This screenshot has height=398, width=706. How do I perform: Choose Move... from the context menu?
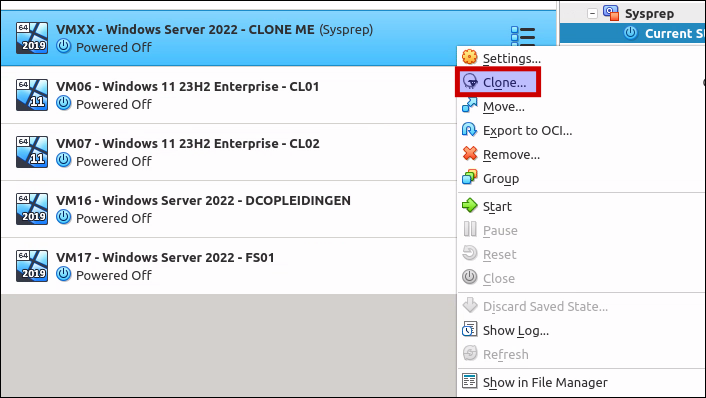click(x=503, y=107)
